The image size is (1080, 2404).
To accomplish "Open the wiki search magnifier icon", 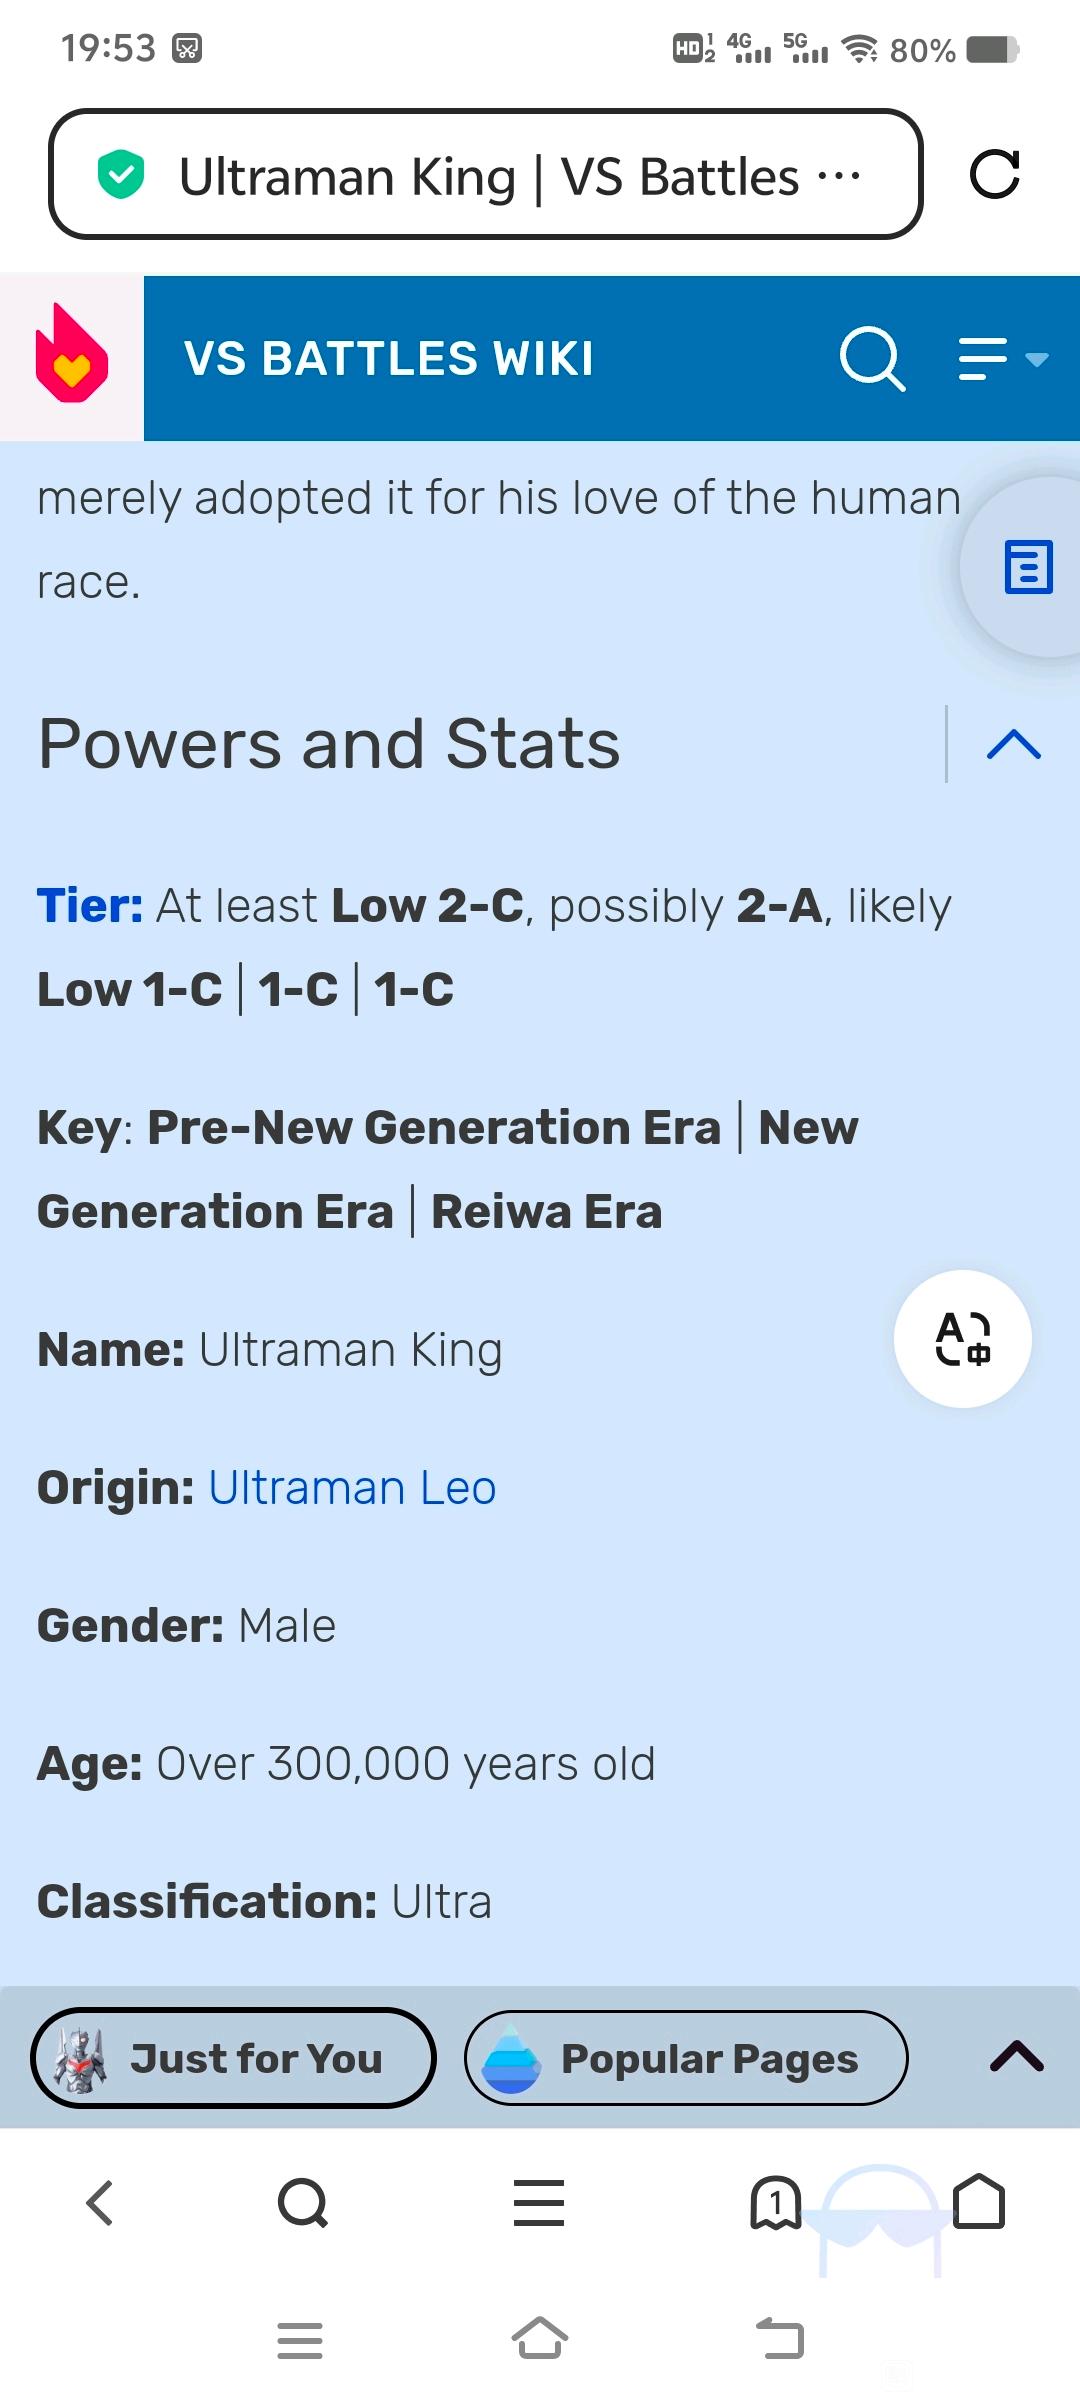I will 873,358.
